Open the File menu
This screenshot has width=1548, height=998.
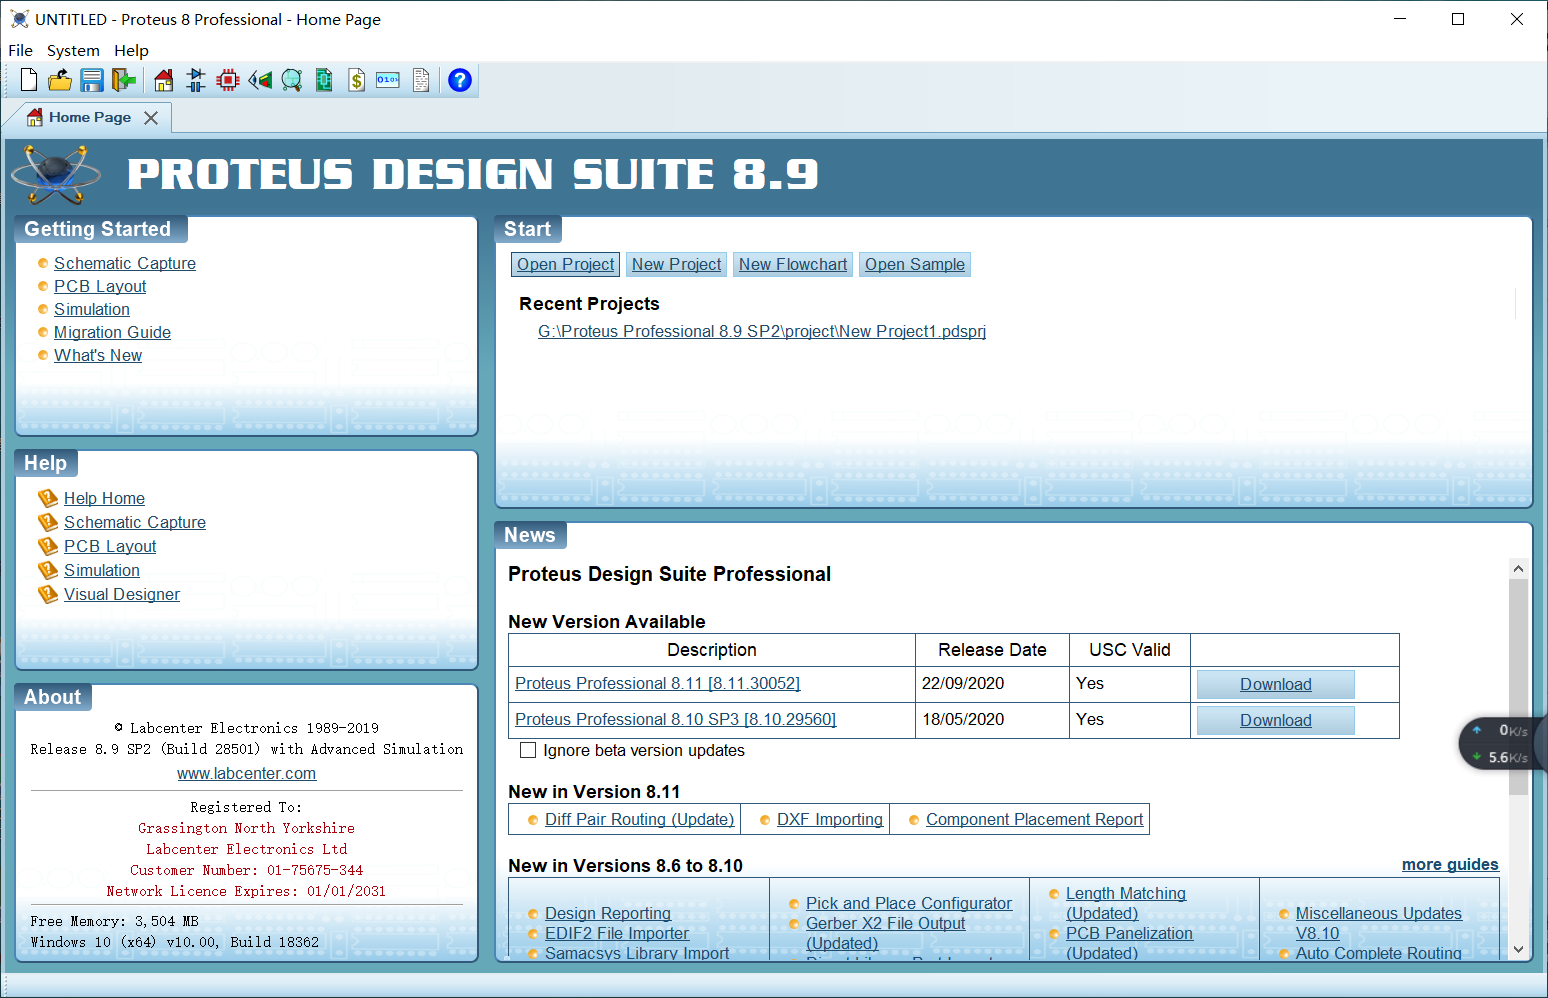pos(21,50)
